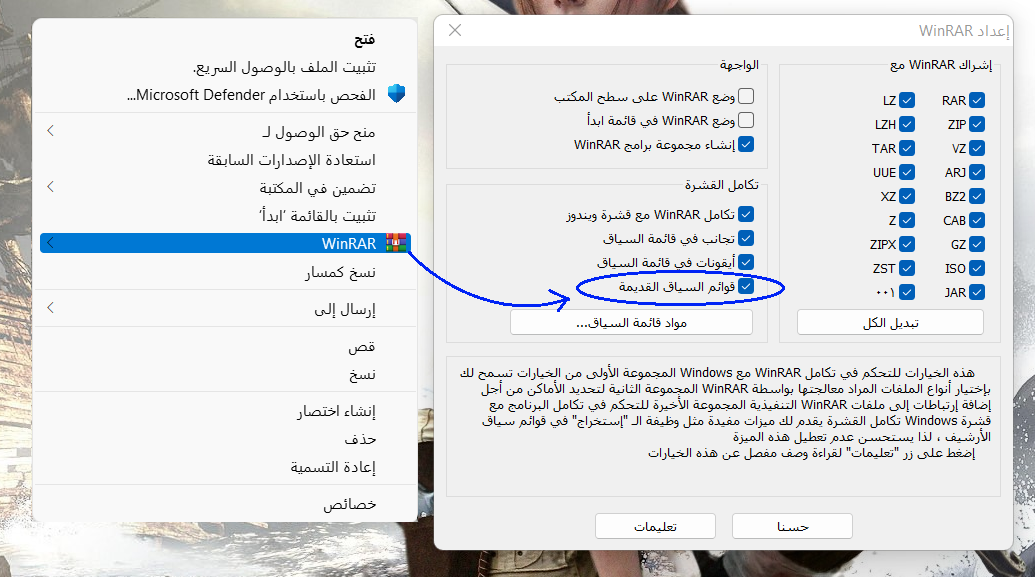
Task: Click the 'إشراك WinRAR مع' group label
Action: pos(941,65)
